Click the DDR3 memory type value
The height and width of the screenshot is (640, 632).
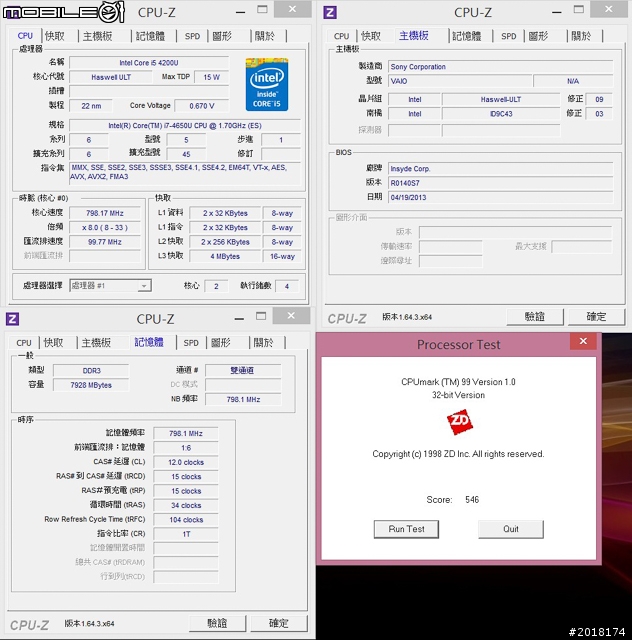pyautogui.click(x=91, y=371)
